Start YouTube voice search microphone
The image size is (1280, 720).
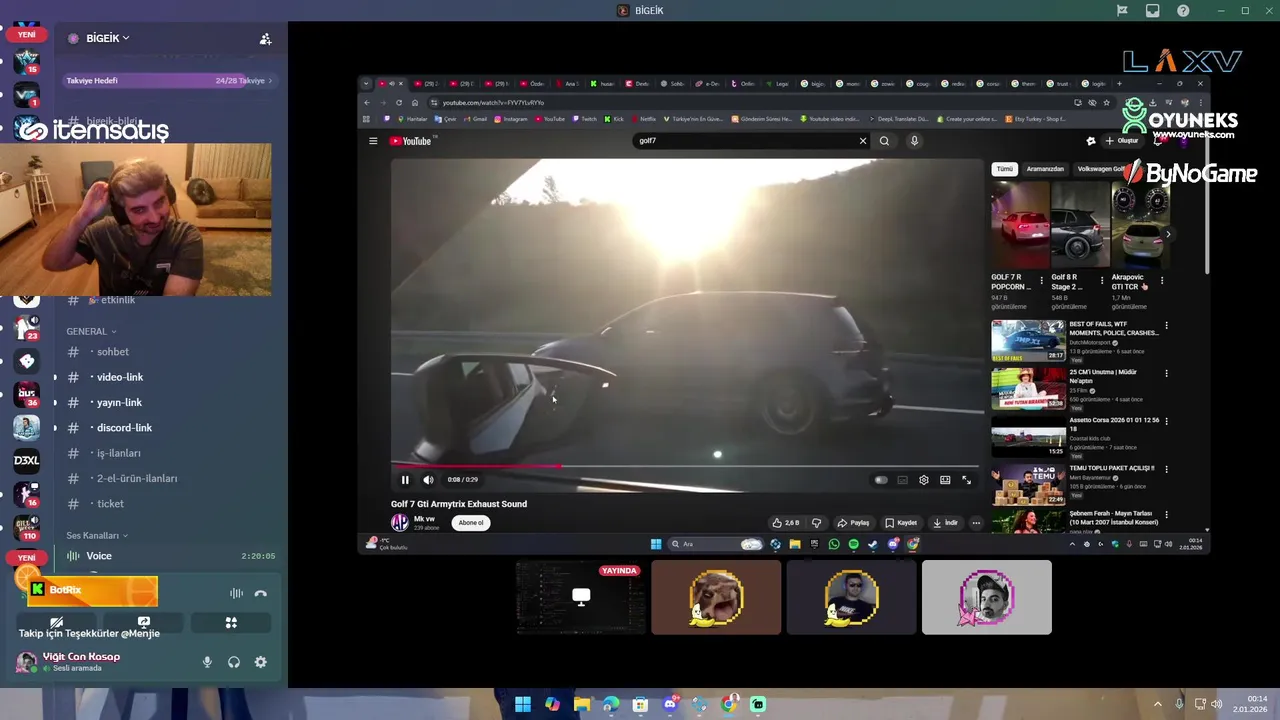click(914, 141)
